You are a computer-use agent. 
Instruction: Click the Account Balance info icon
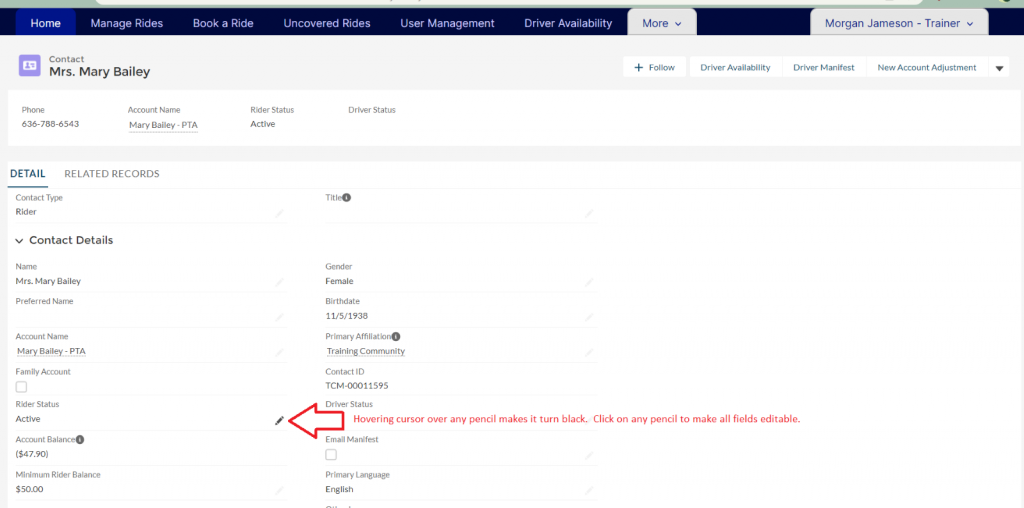(80, 439)
